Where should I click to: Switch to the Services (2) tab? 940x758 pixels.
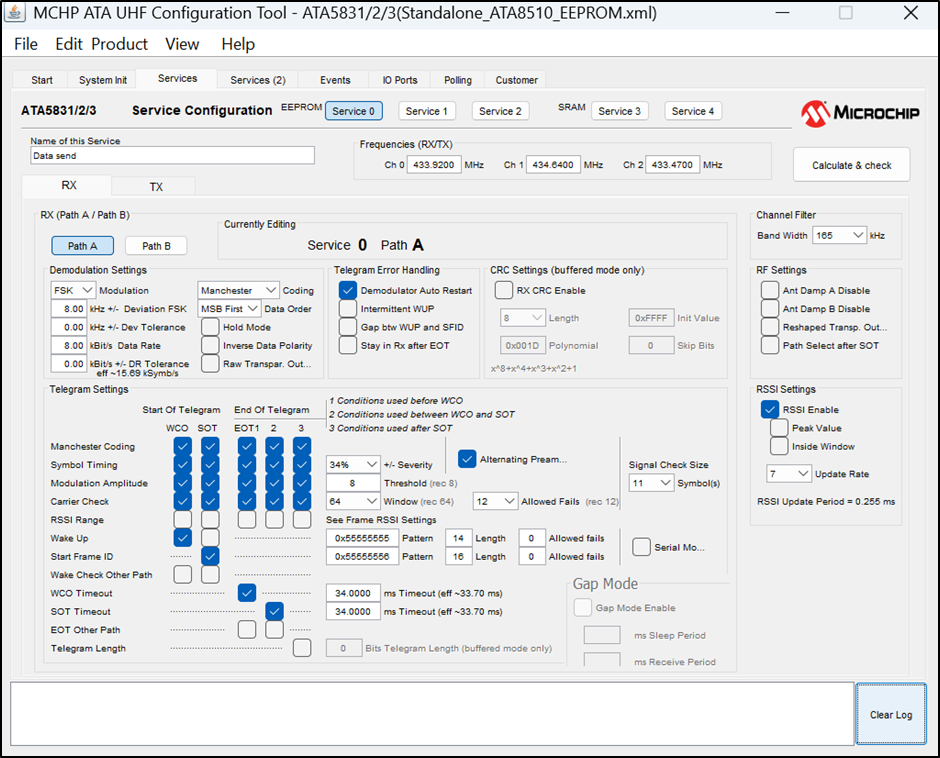(258, 80)
